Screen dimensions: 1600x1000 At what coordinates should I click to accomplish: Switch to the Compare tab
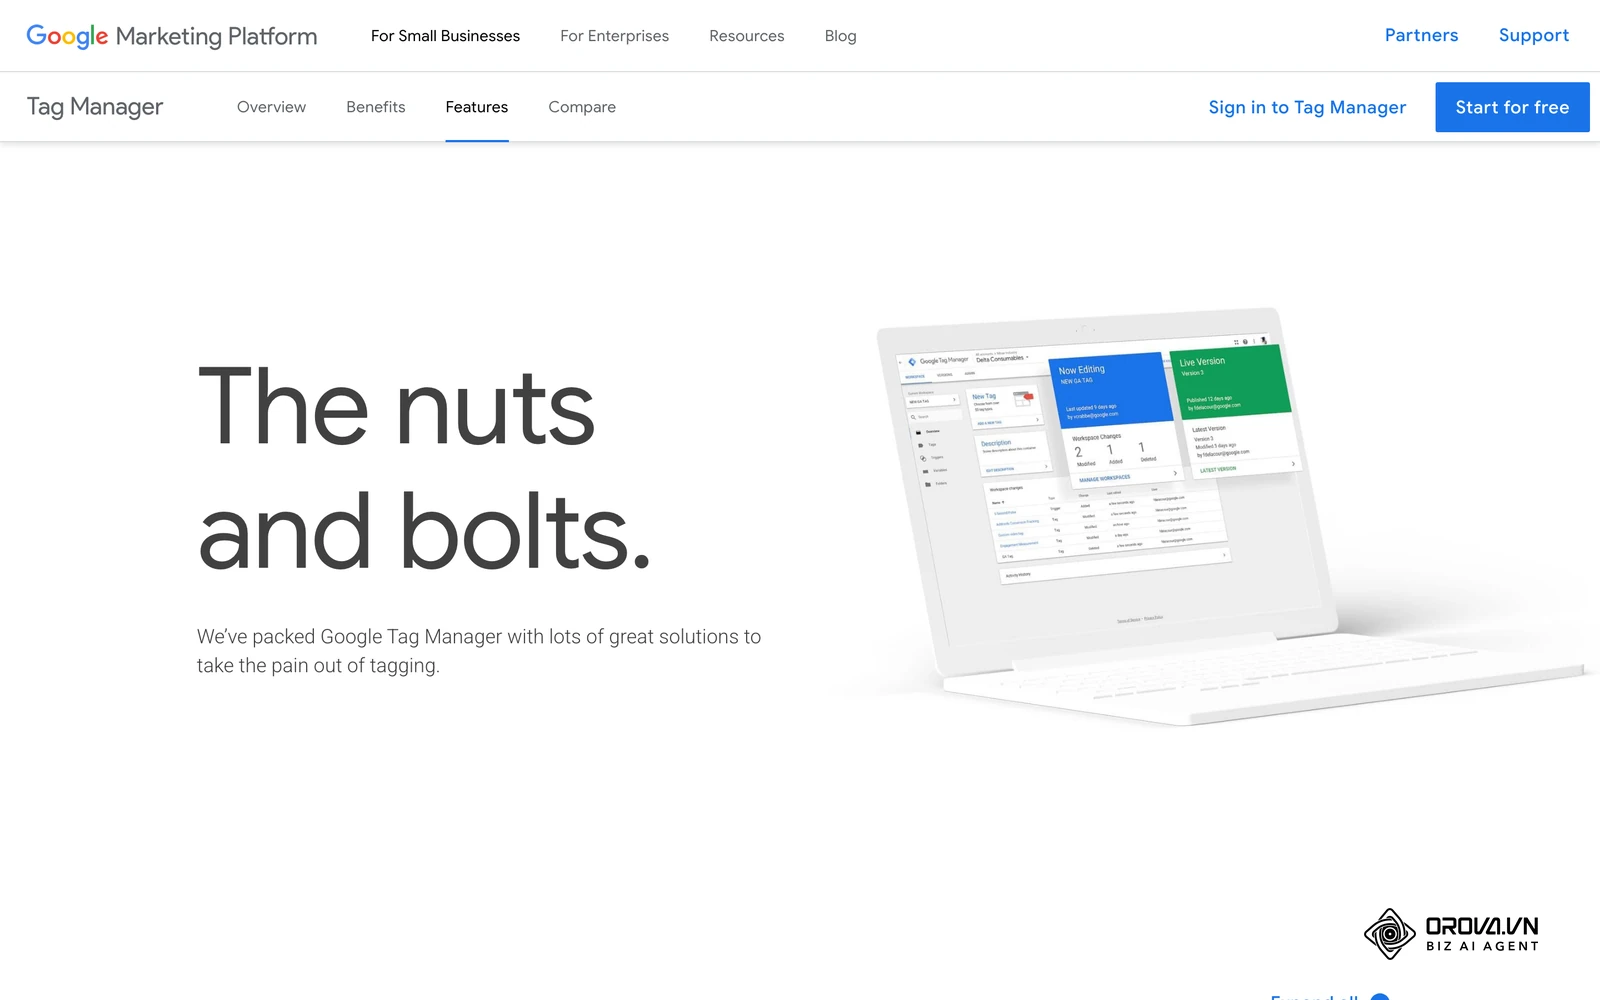582,107
